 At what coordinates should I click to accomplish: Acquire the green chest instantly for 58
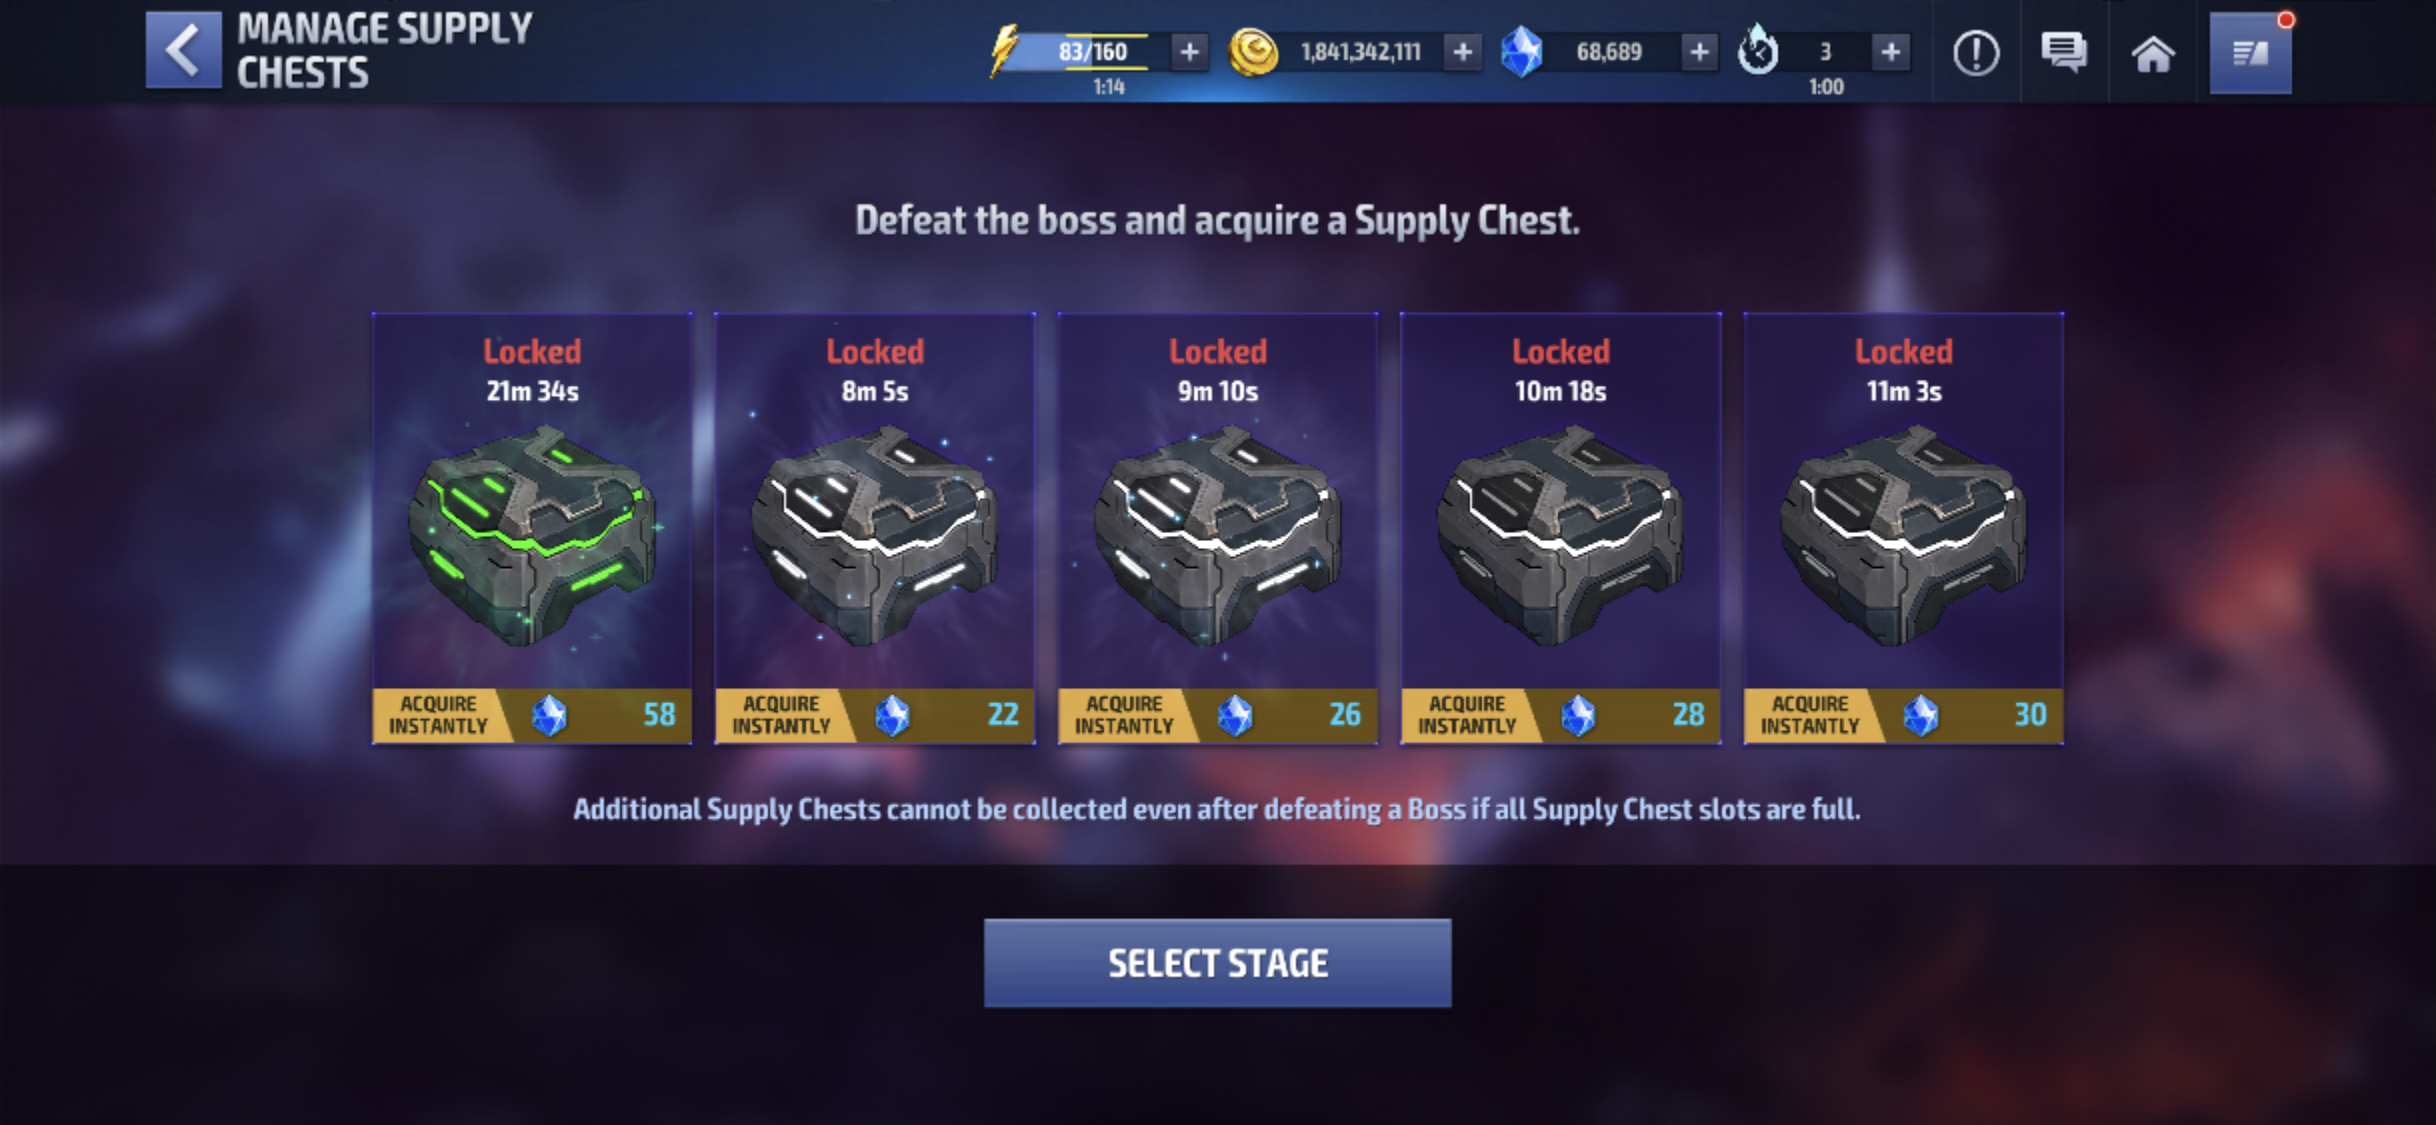[532, 715]
